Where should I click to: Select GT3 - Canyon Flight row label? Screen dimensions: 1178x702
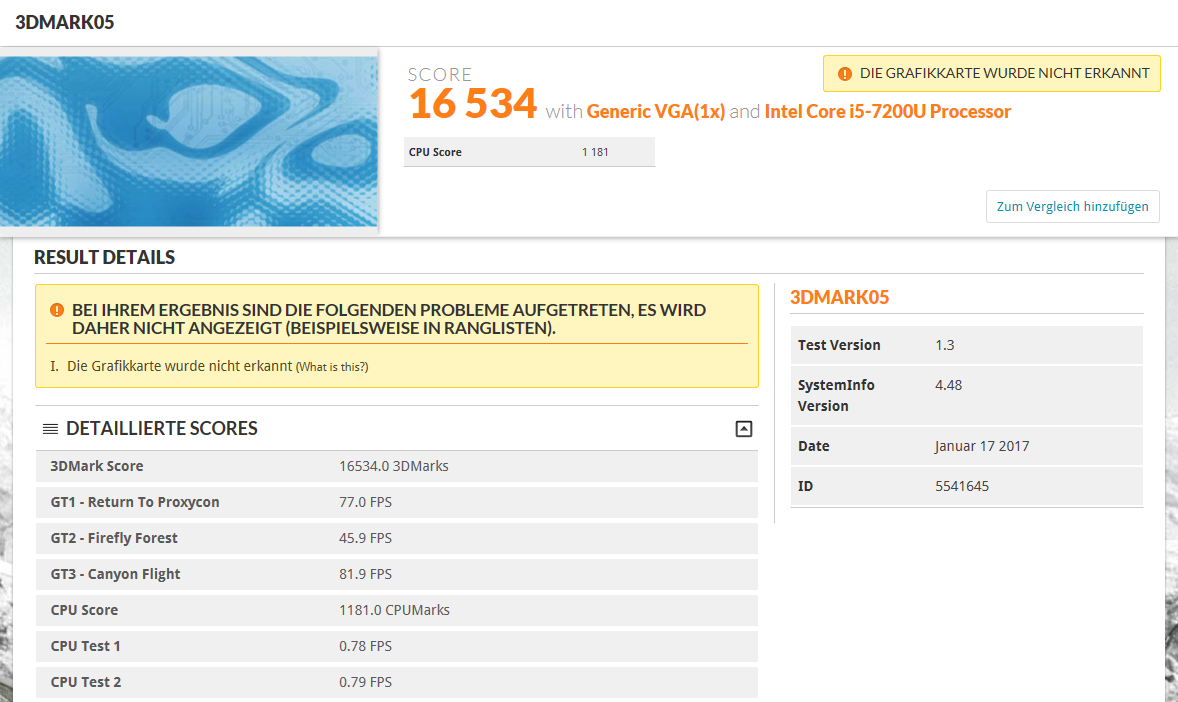(x=115, y=574)
